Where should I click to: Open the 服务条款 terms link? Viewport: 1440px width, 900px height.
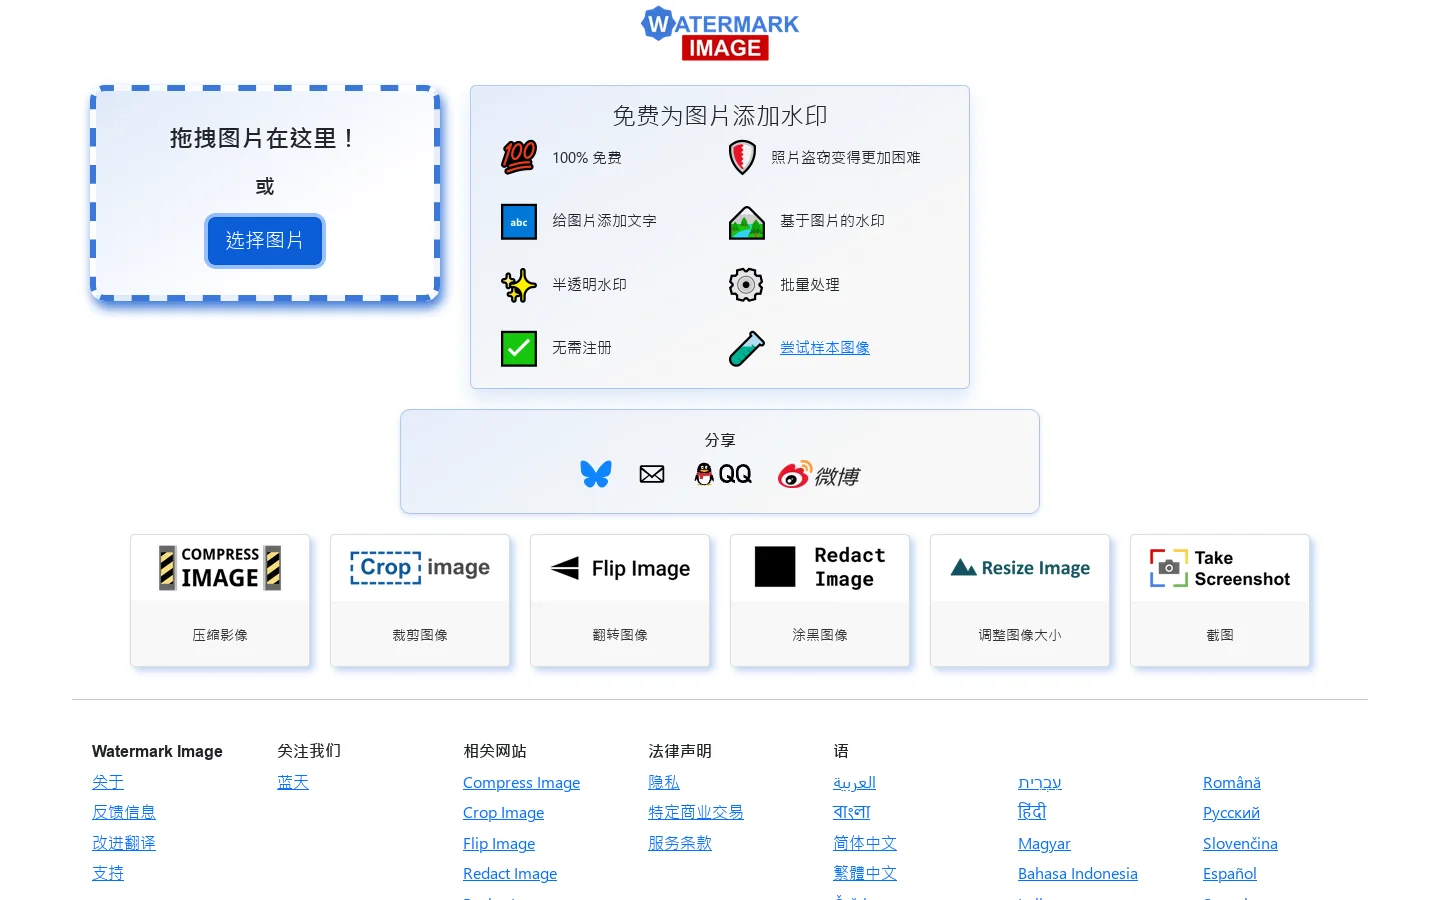point(680,843)
